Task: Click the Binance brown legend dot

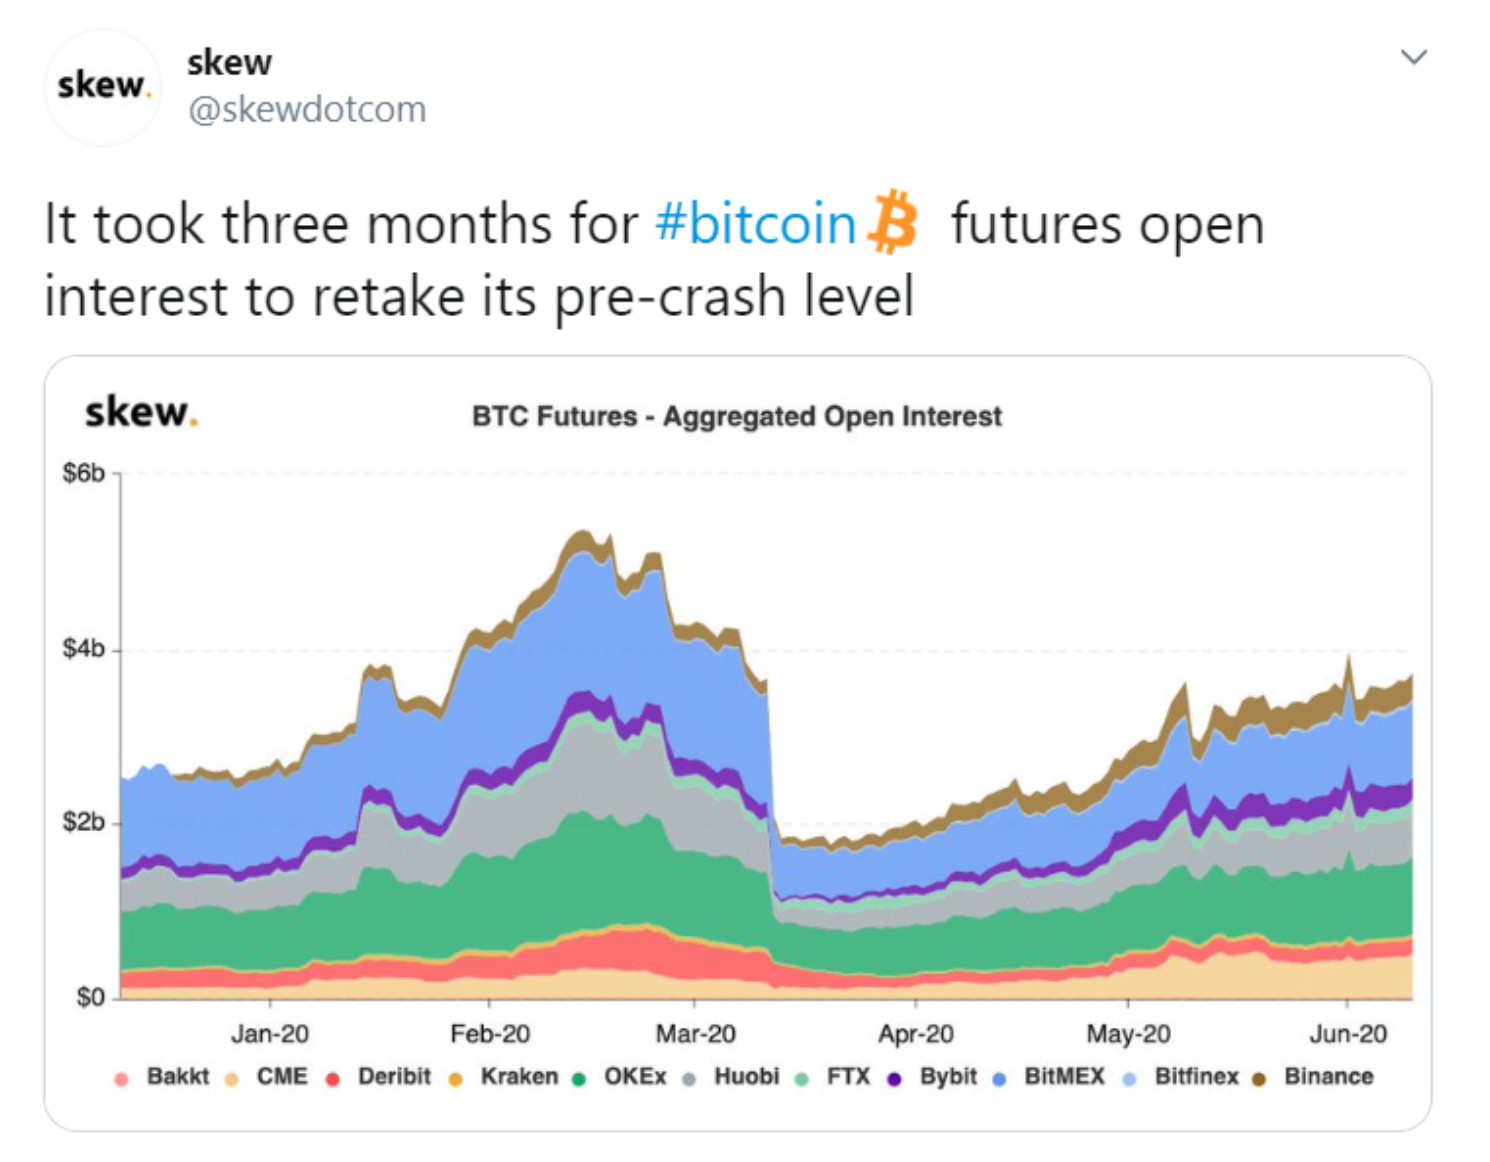Action: pyautogui.click(x=1259, y=1079)
